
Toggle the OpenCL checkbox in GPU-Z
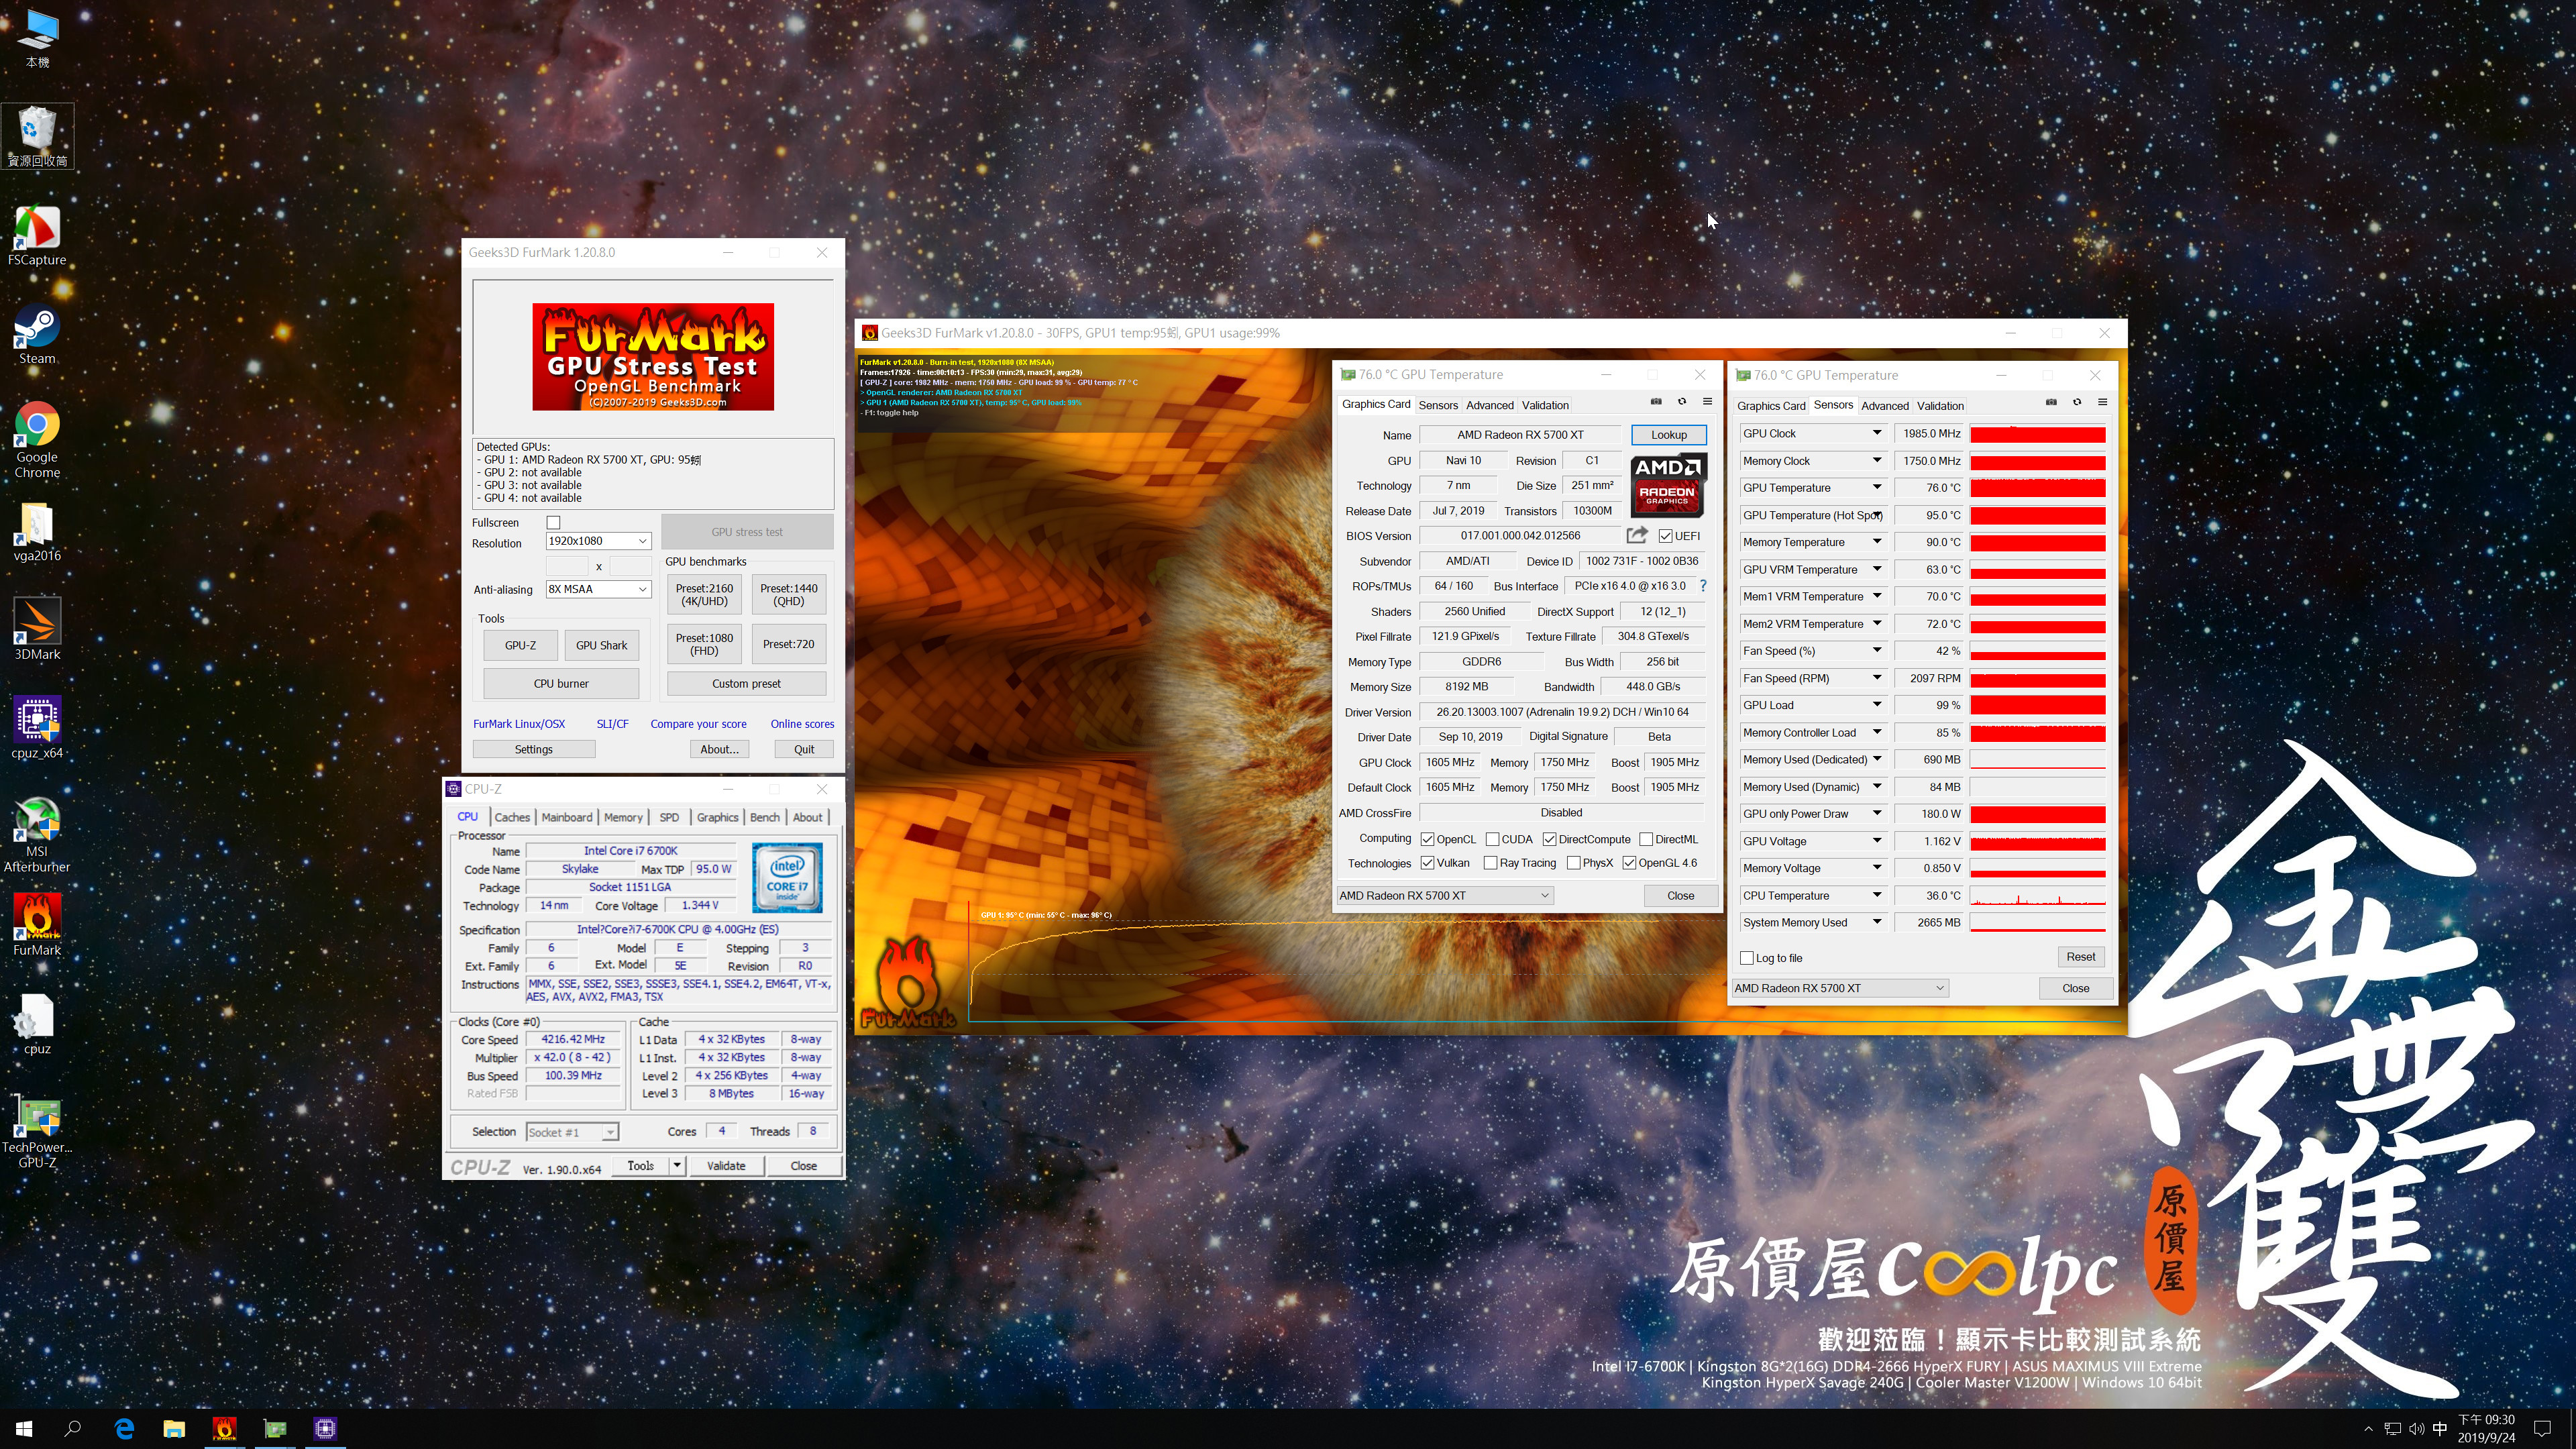(x=1427, y=839)
